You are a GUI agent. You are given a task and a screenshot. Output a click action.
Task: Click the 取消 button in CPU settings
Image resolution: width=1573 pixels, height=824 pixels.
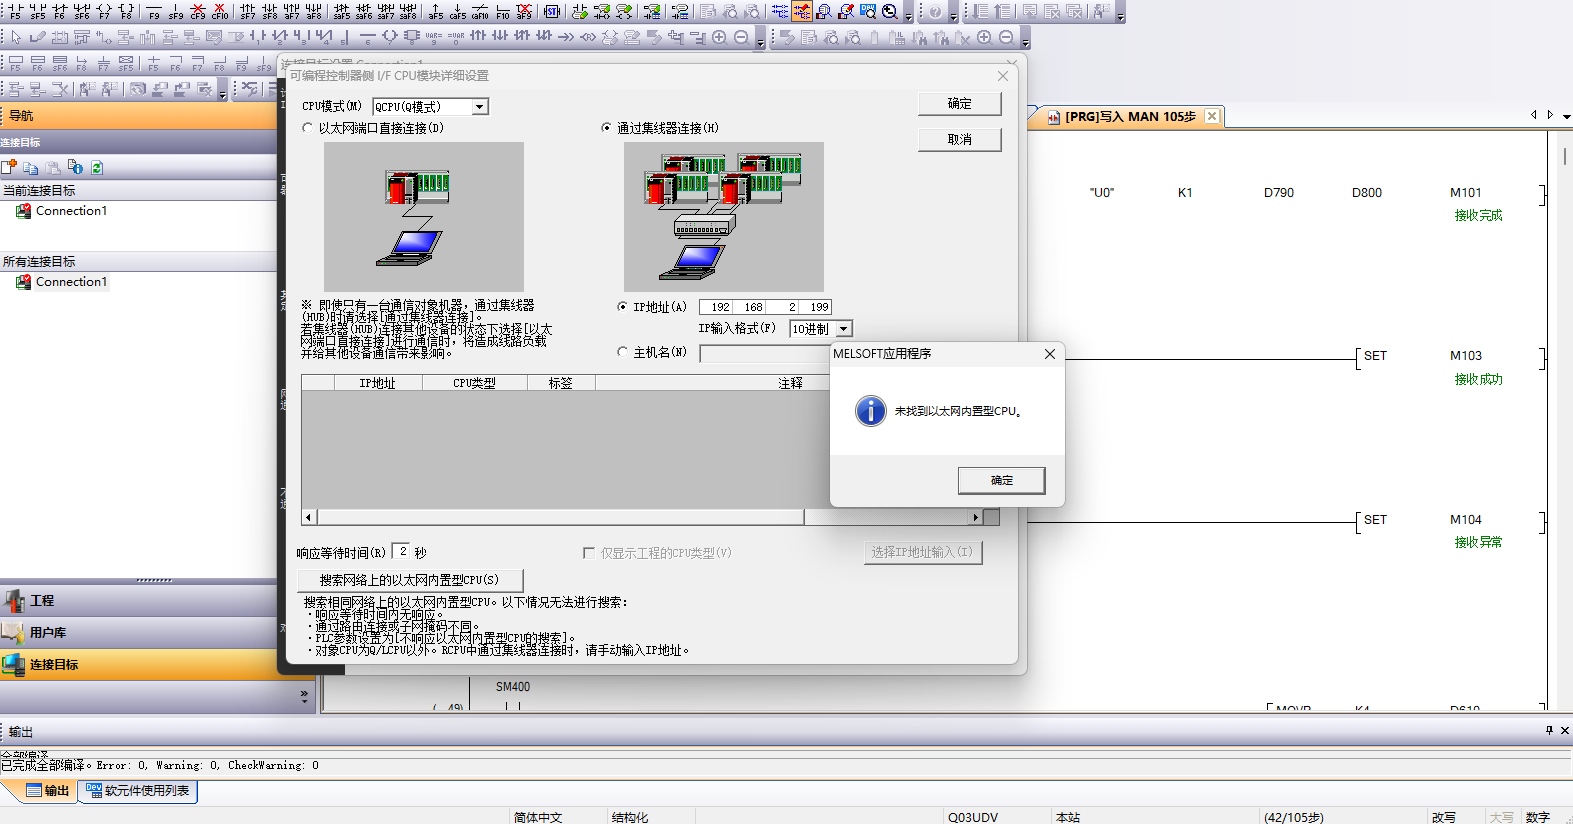point(959,140)
